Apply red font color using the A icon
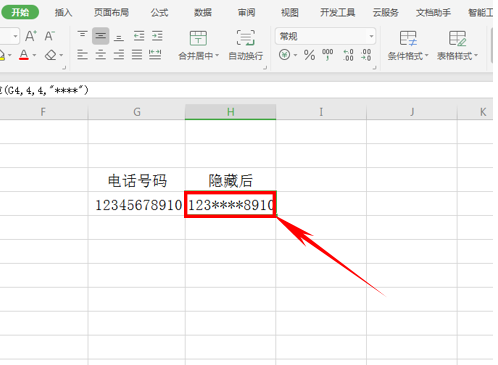The height and width of the screenshot is (365, 498). pos(24,55)
